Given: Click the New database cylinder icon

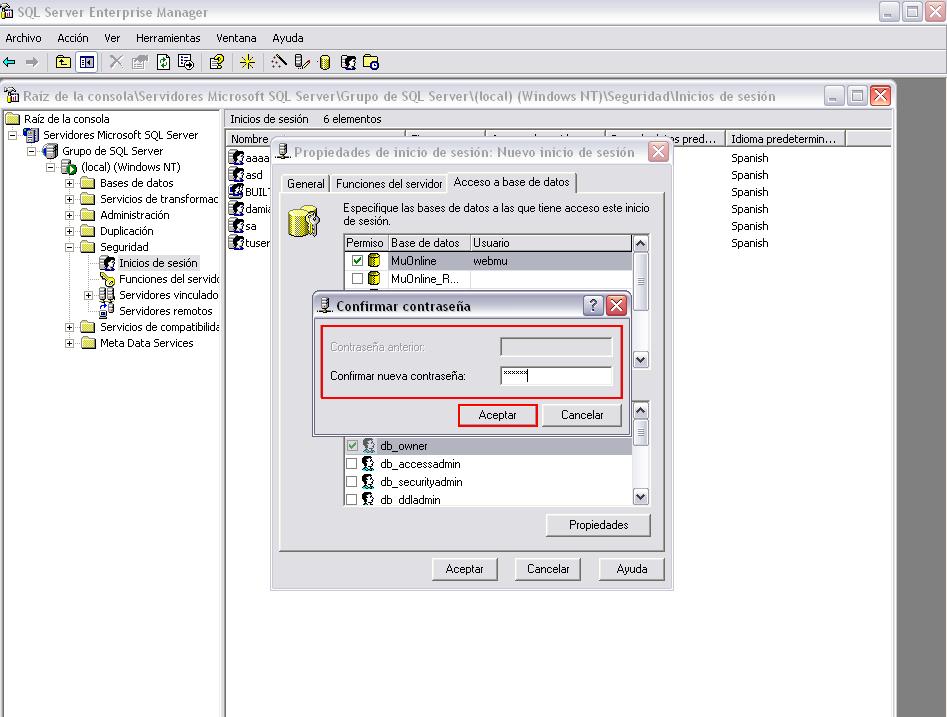Looking at the screenshot, I should click(x=324, y=62).
